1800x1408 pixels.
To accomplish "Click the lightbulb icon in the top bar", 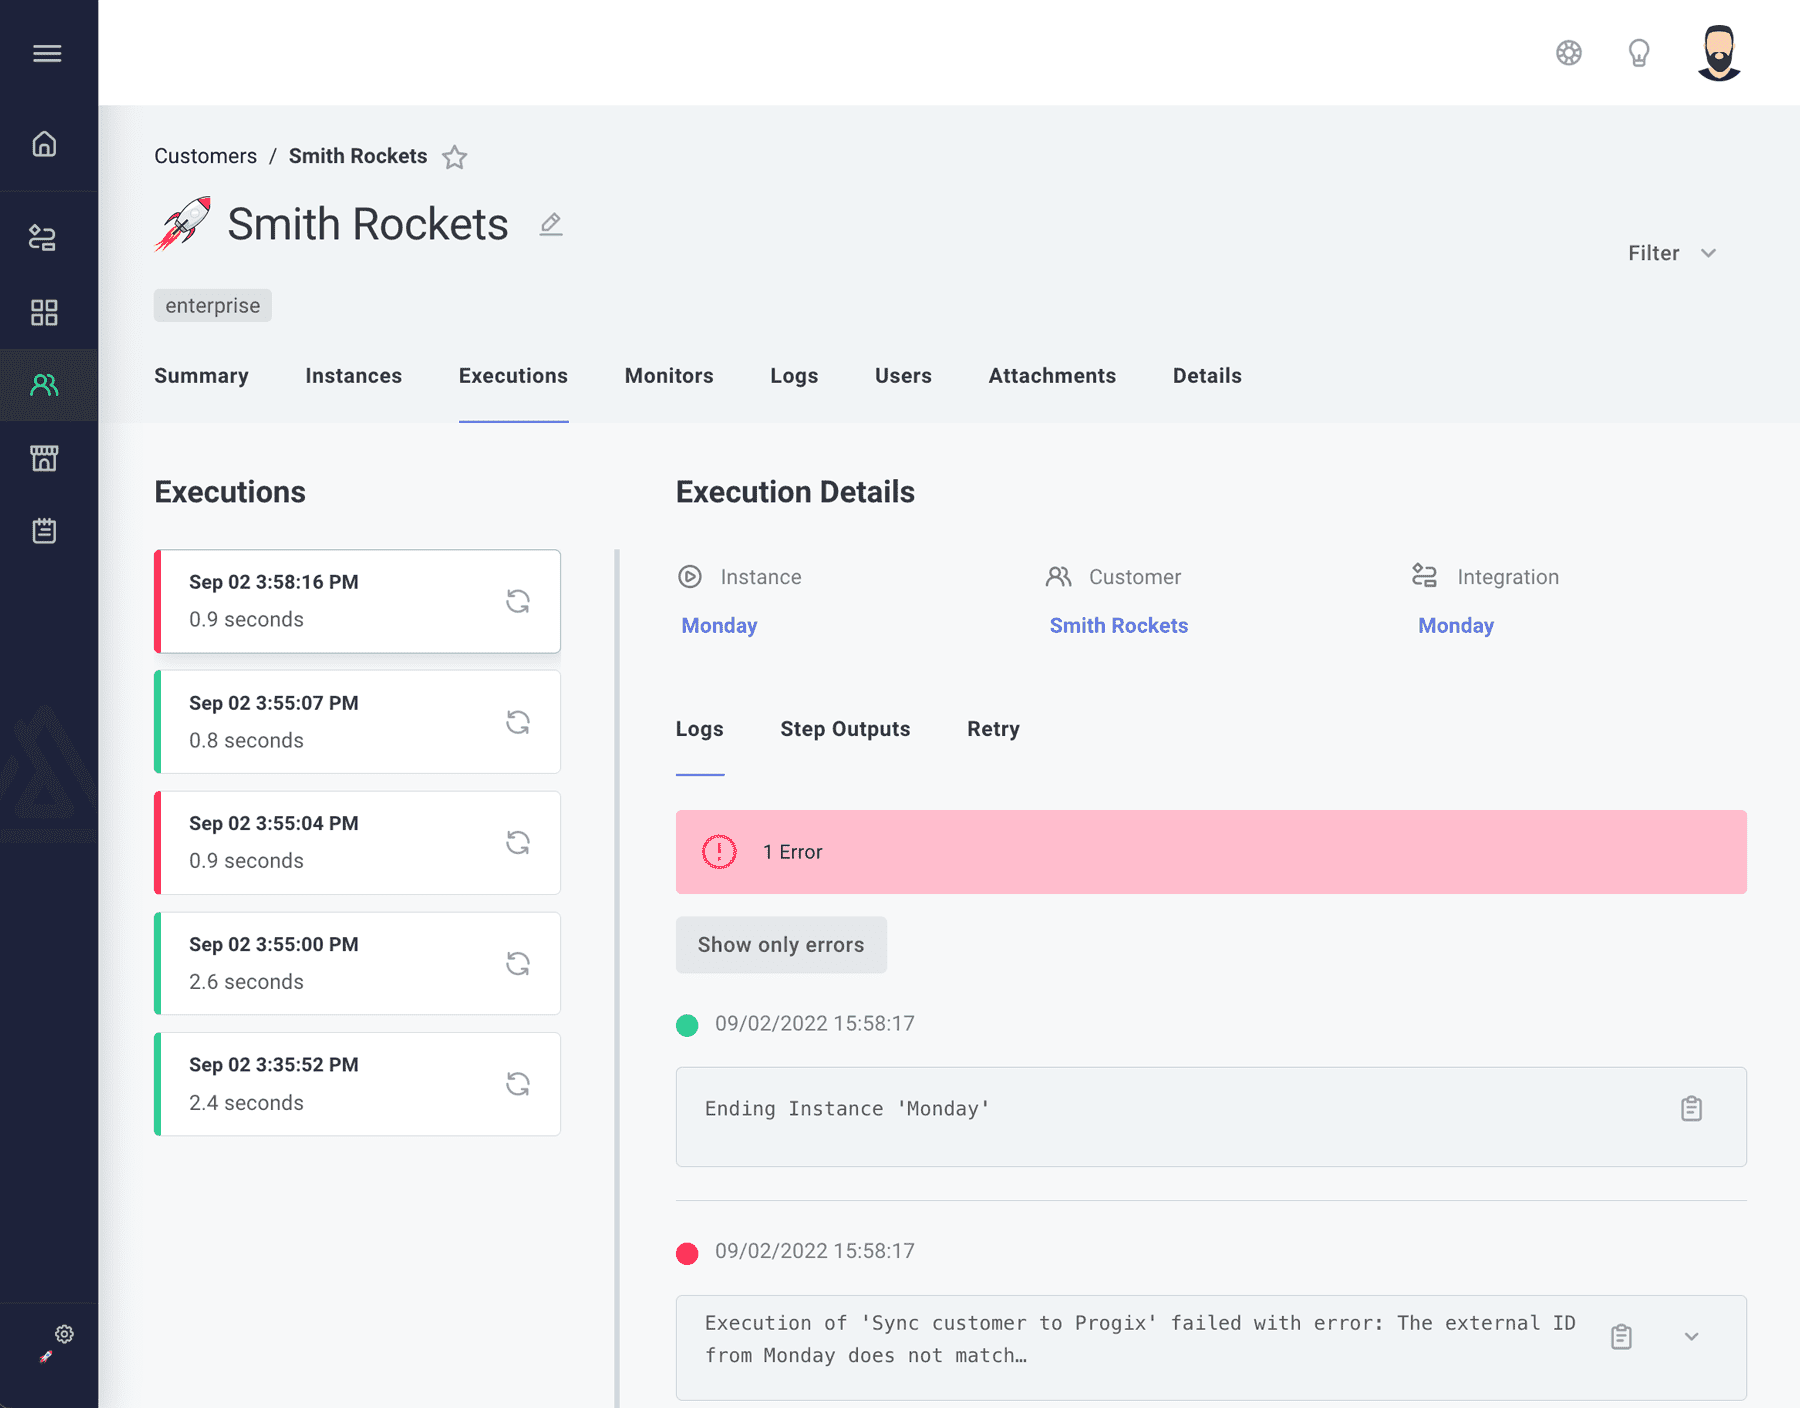I will click(x=1638, y=53).
